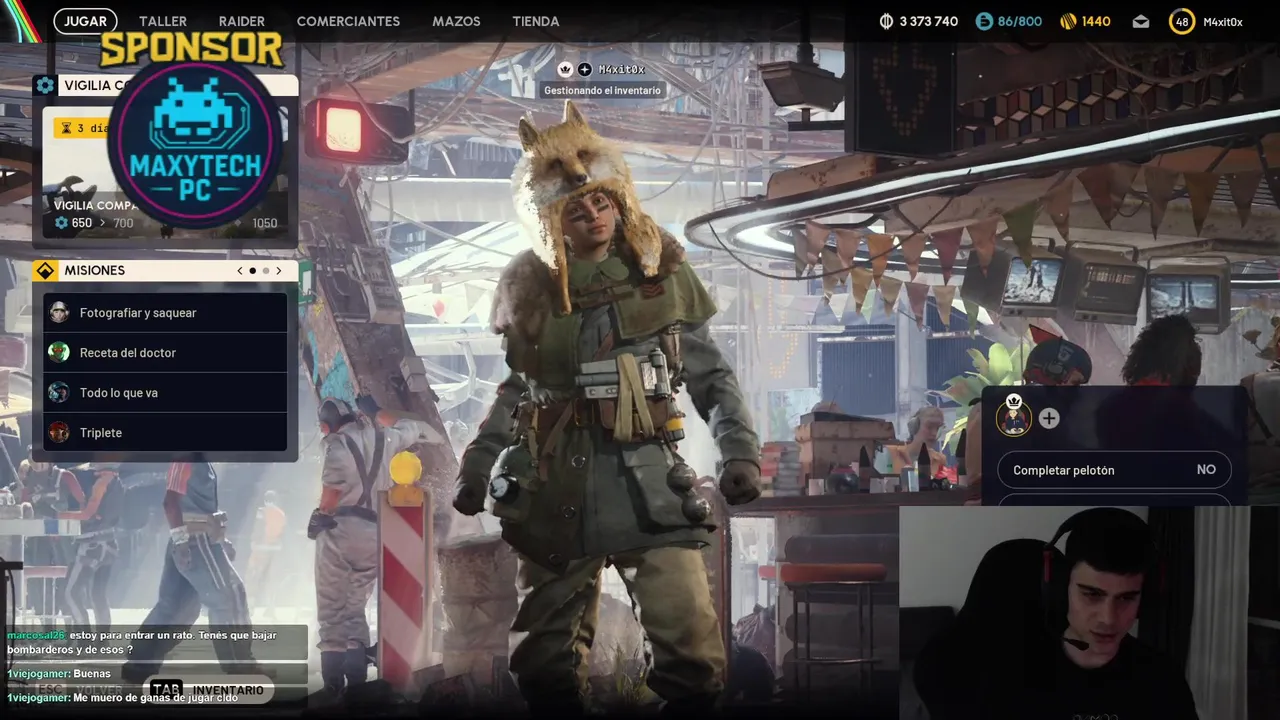Screen dimensions: 1280x720
Task: Open the Todo lo que va mission
Action: [165, 392]
